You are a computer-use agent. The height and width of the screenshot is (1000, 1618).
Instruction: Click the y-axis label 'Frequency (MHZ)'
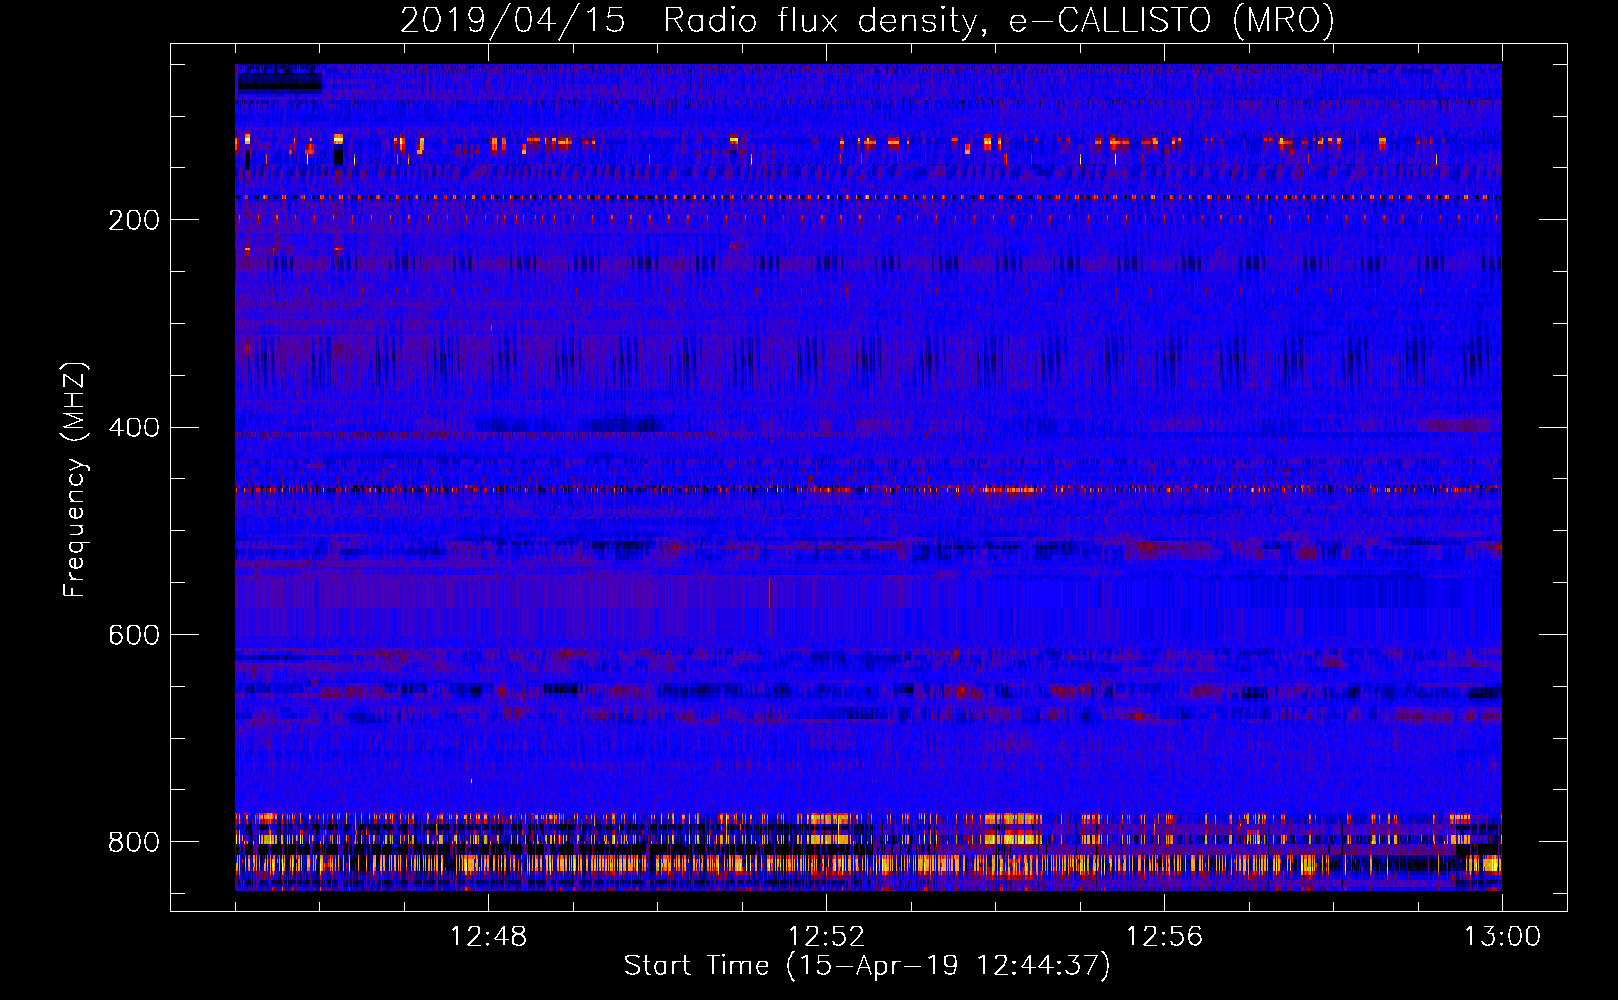(74, 479)
